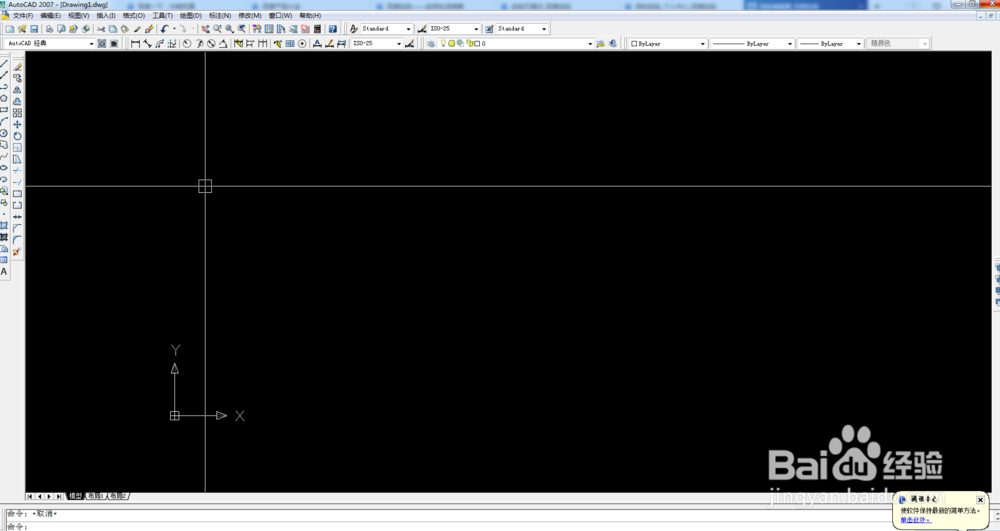1000x531 pixels.
Task: Click the Undo arrow icon
Action: 165,29
